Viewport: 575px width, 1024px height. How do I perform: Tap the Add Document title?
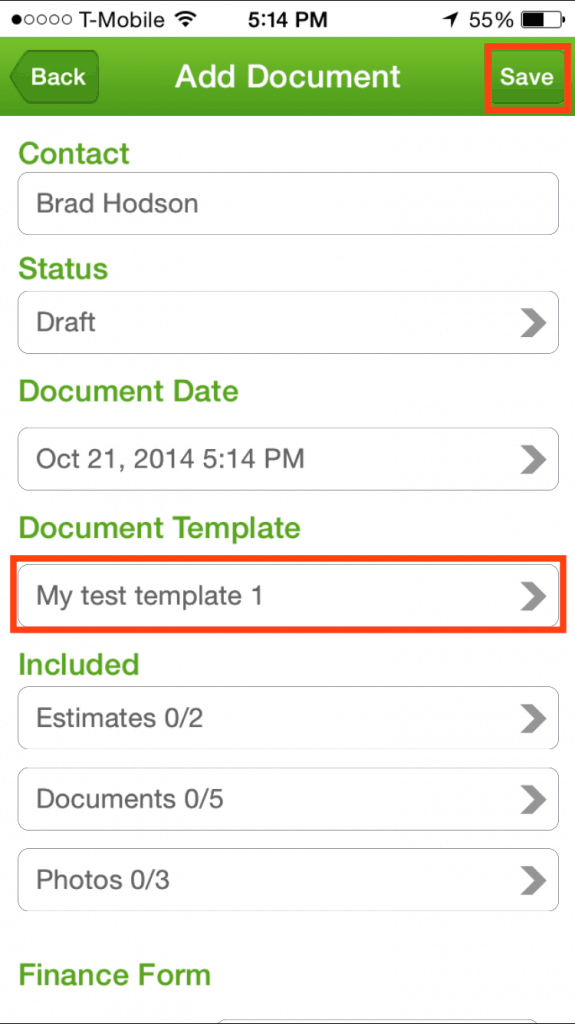[x=288, y=77]
